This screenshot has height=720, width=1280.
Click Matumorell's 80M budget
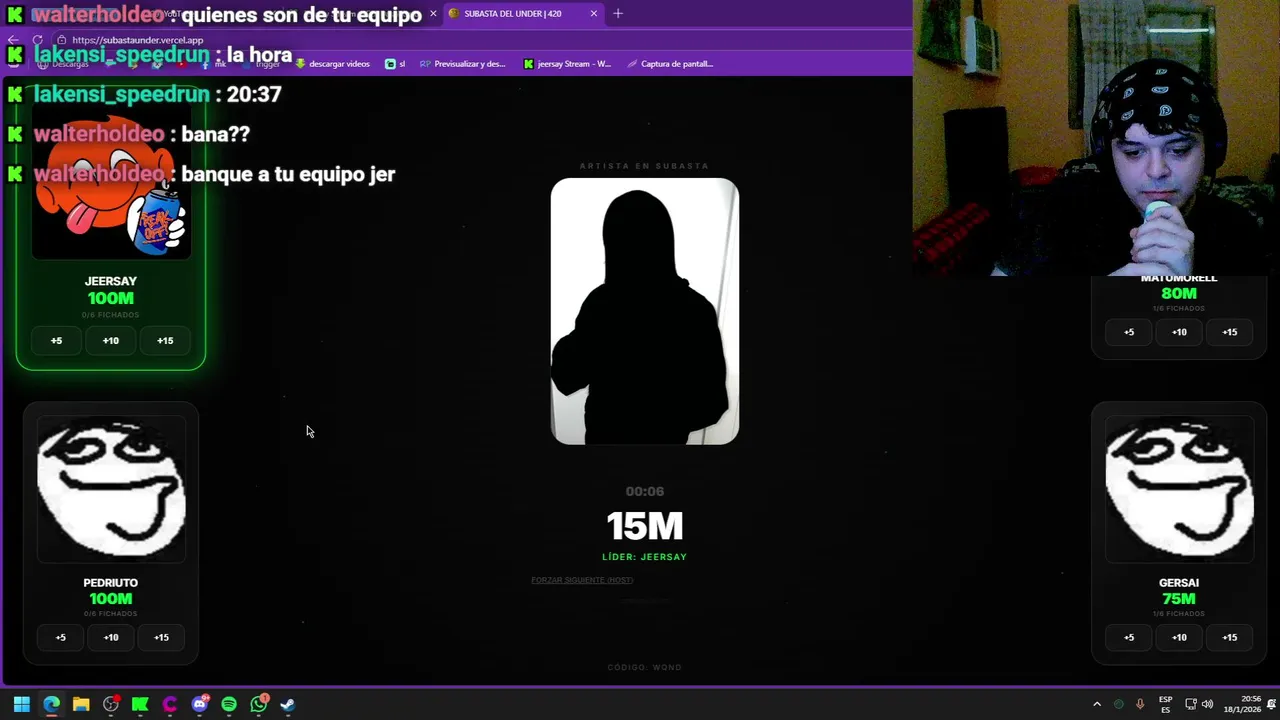pos(1179,294)
